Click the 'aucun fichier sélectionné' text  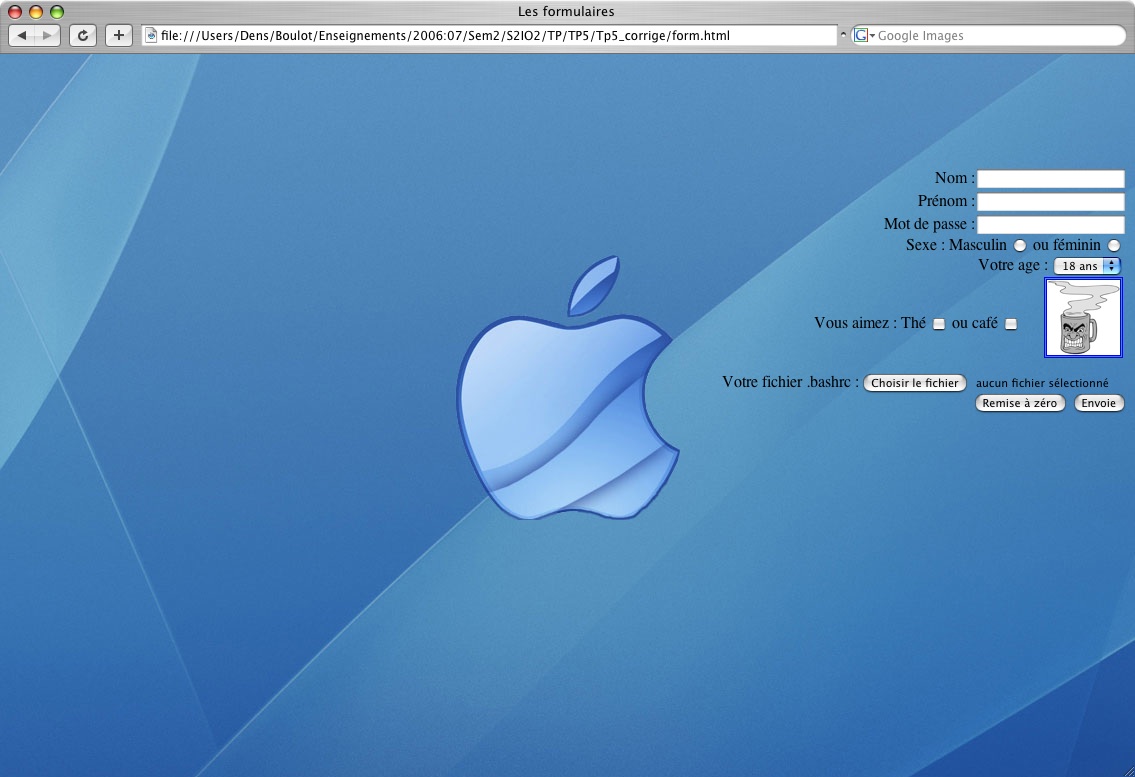point(1042,383)
